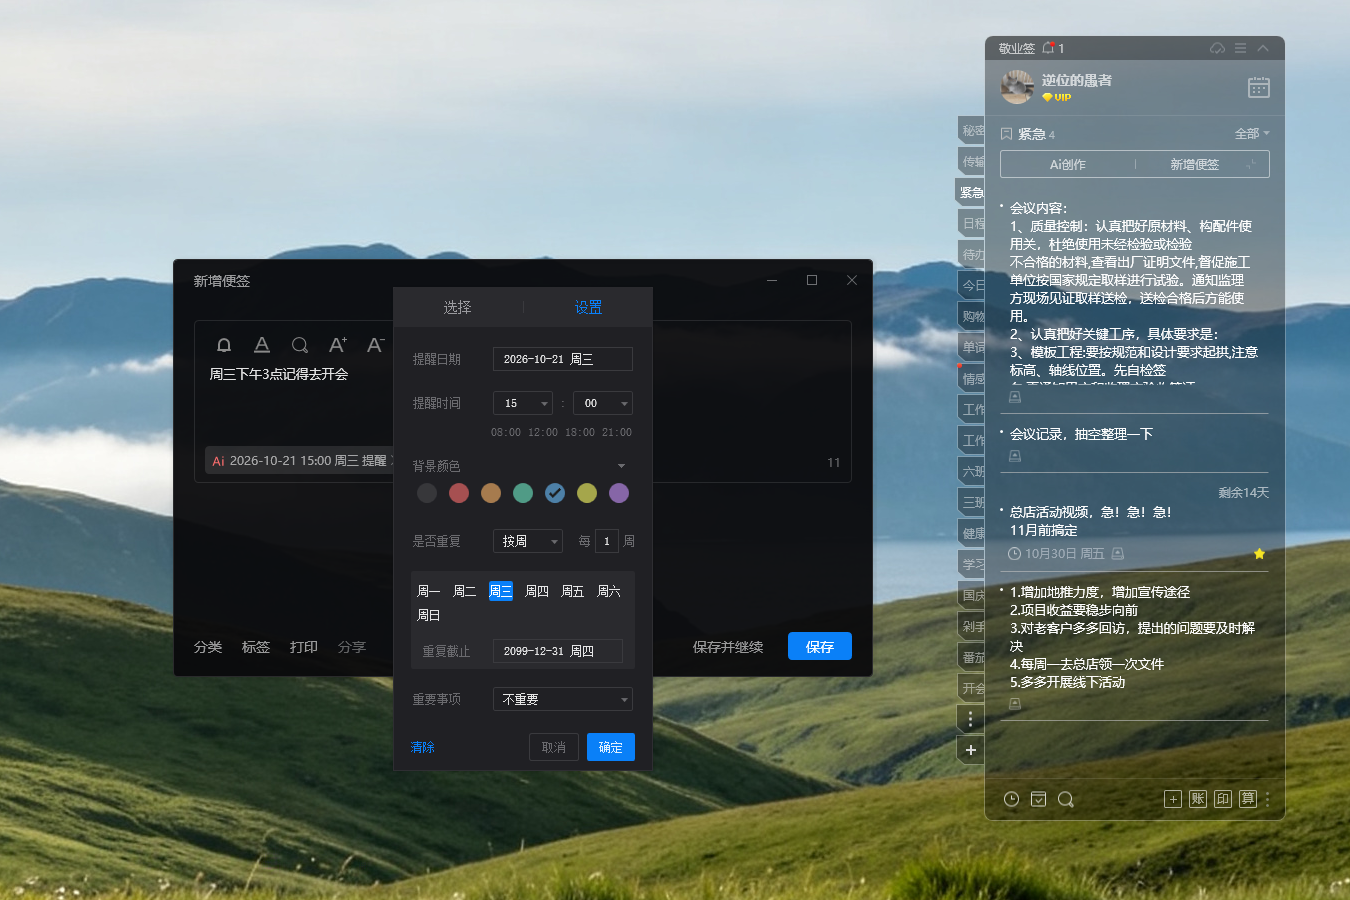Click the reminder bell icon in note toolbar
1350x900 pixels.
click(224, 345)
